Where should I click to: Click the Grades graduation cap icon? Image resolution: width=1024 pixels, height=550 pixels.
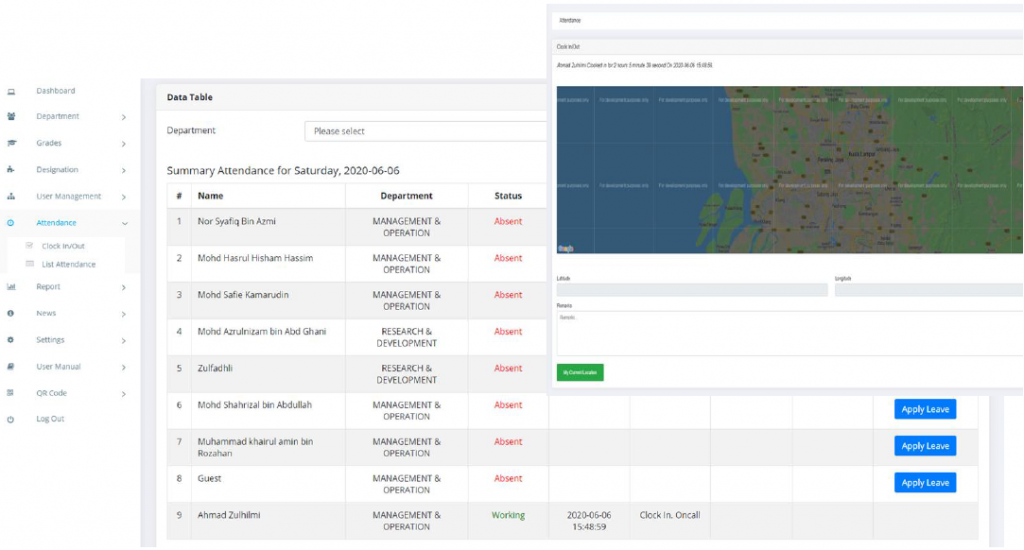[x=11, y=144]
